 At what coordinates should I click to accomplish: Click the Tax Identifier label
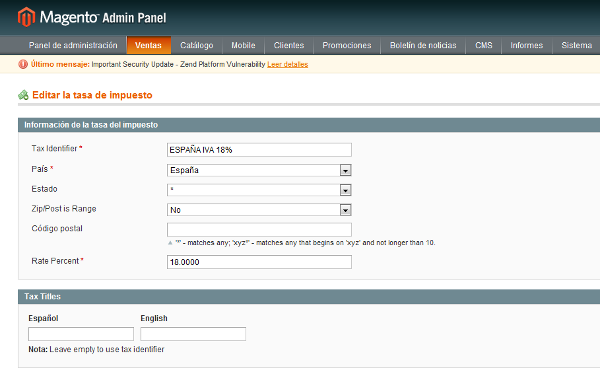coord(54,148)
